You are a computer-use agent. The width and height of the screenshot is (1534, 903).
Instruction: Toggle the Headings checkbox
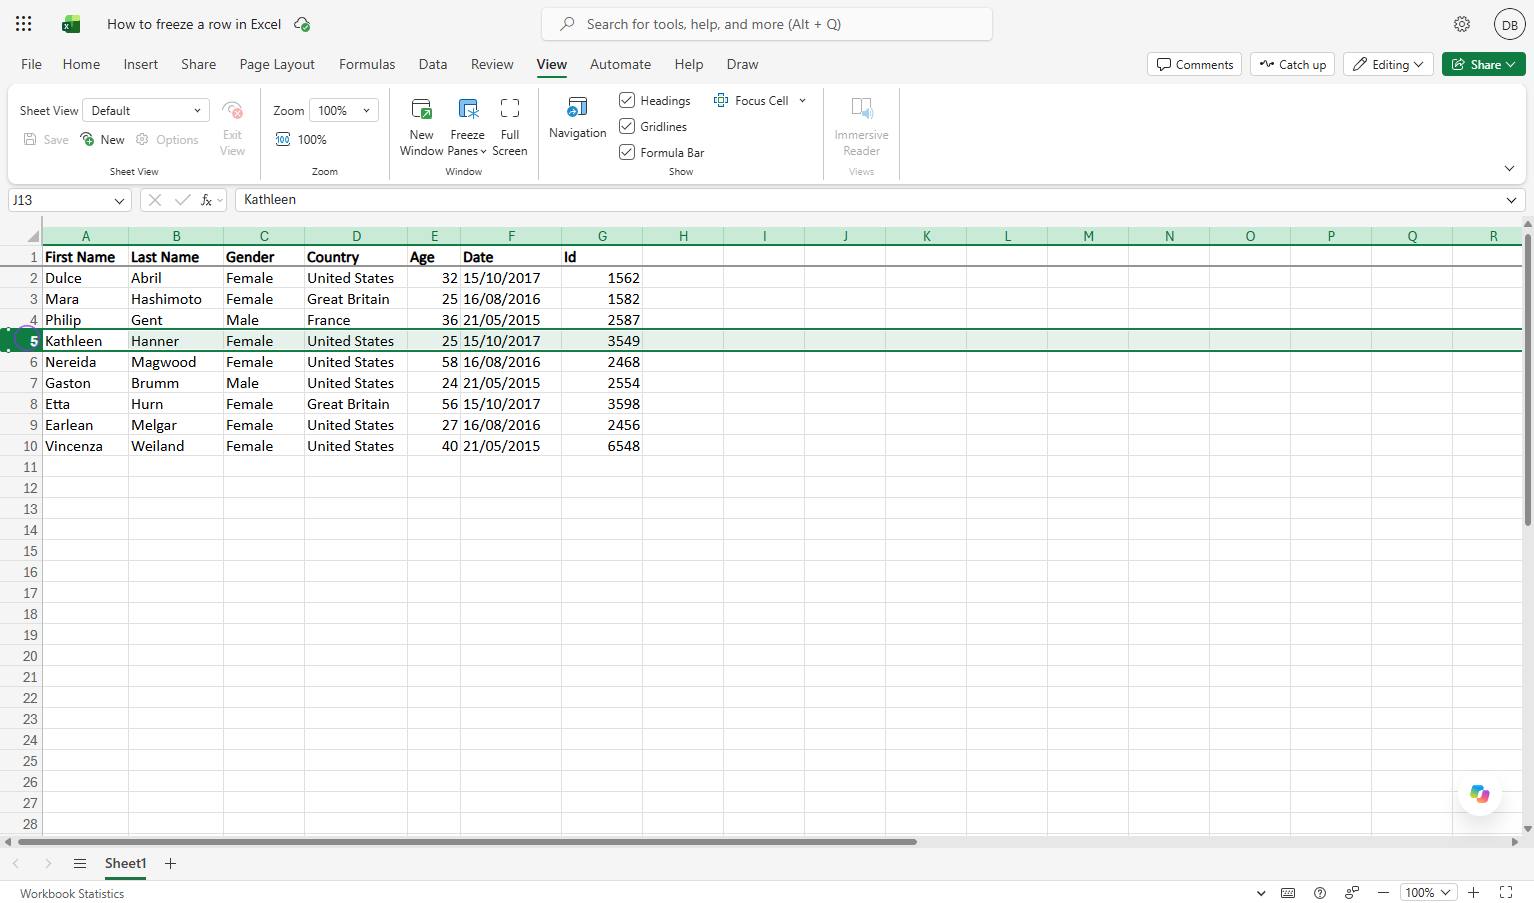point(627,100)
